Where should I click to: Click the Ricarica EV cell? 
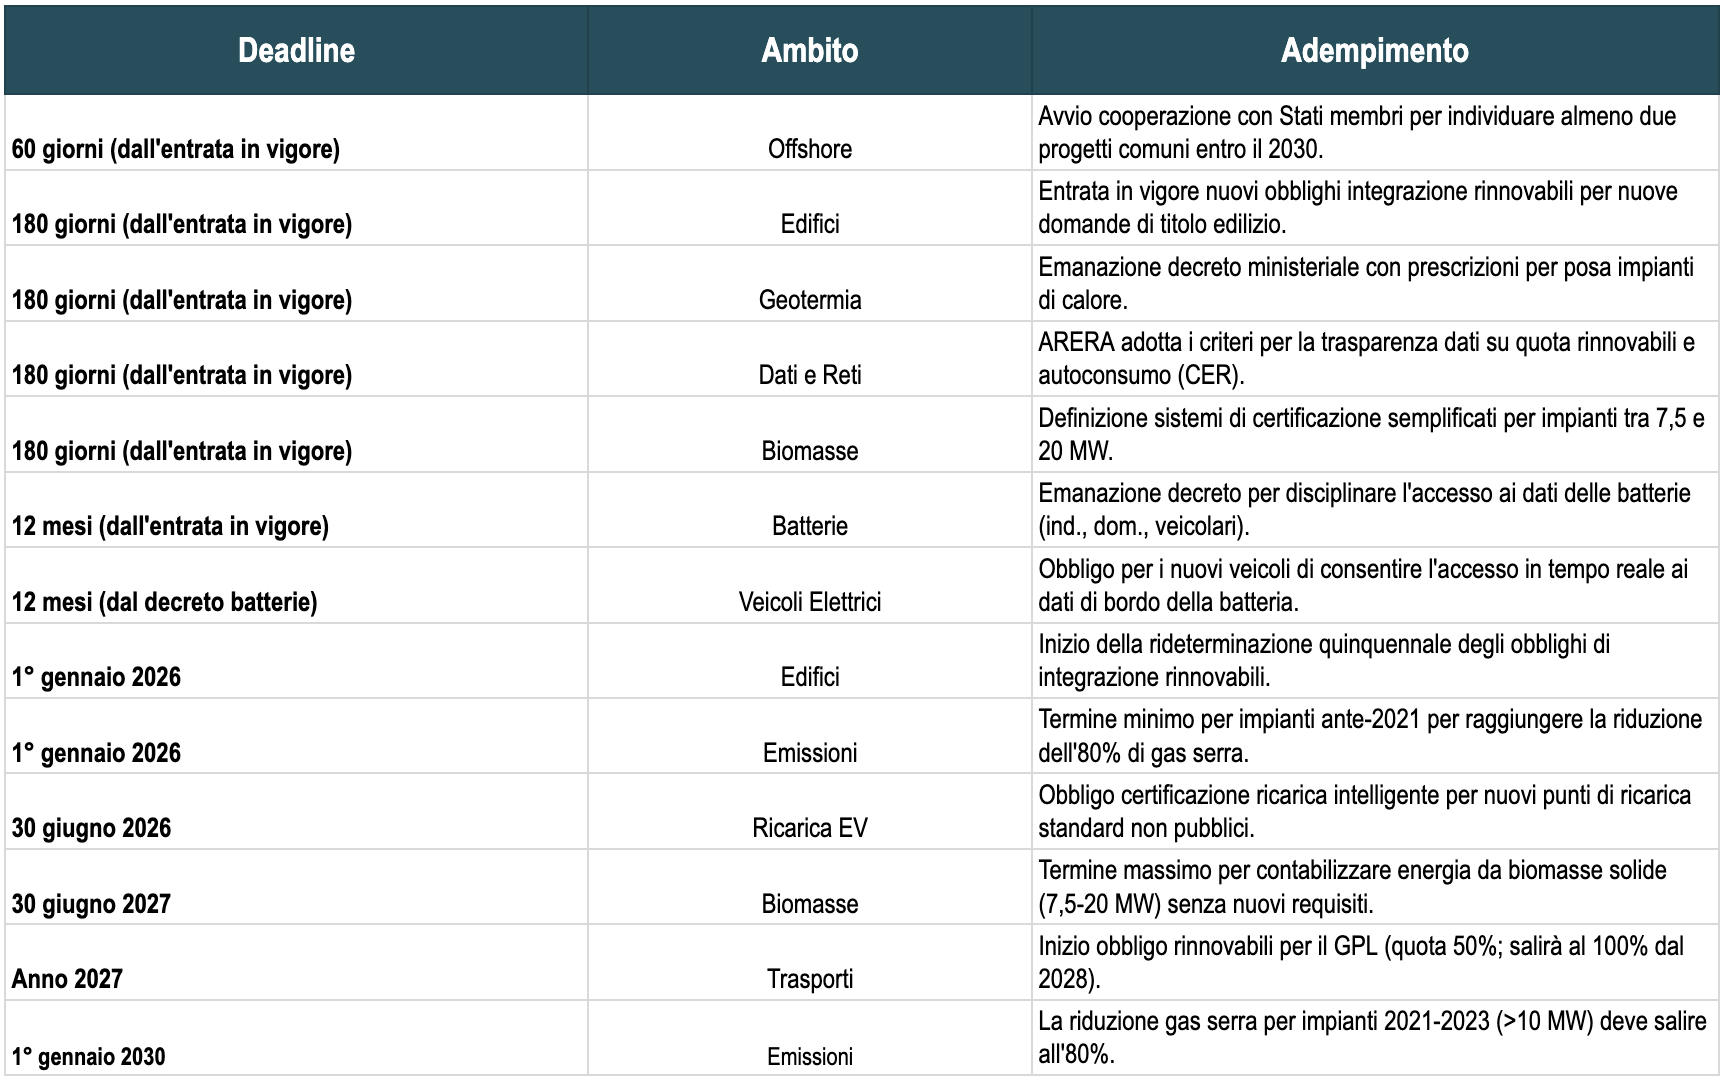pyautogui.click(x=809, y=828)
